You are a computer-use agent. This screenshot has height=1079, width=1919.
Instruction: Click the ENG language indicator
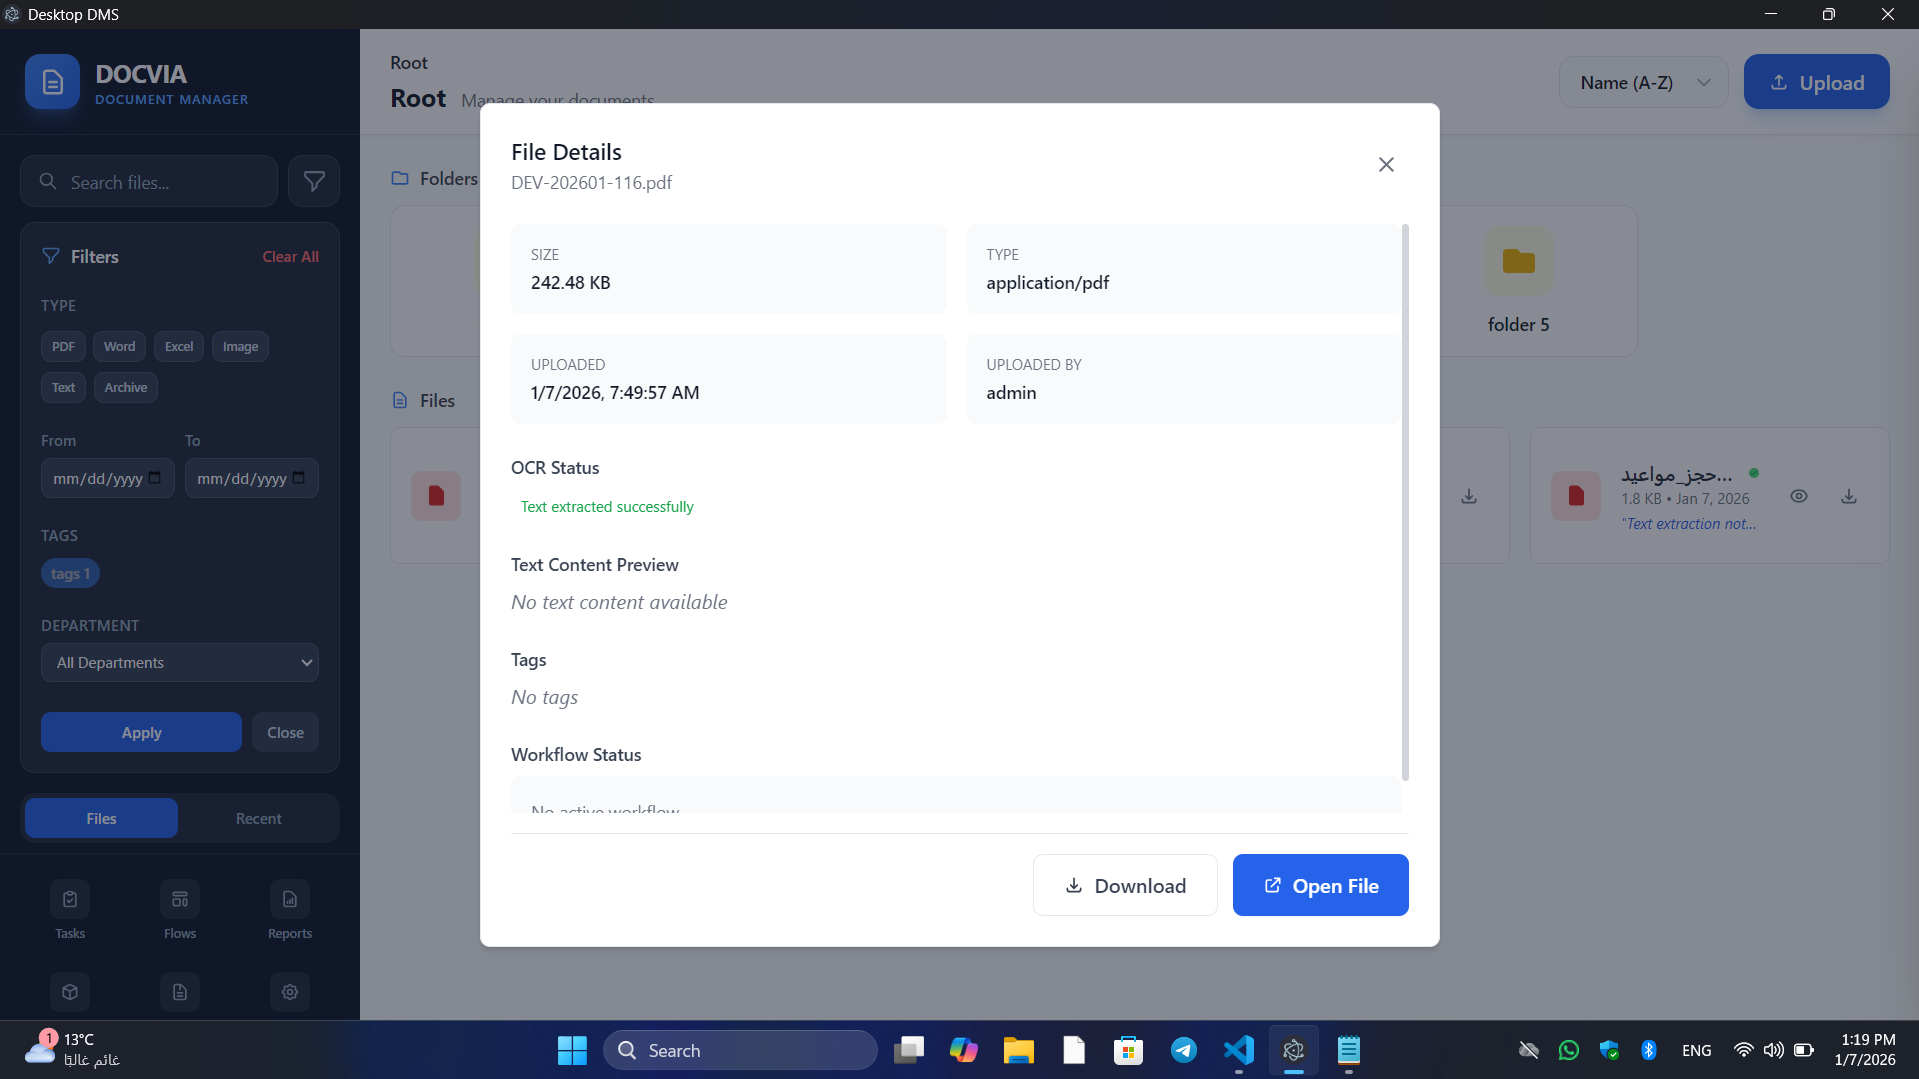pyautogui.click(x=1696, y=1050)
